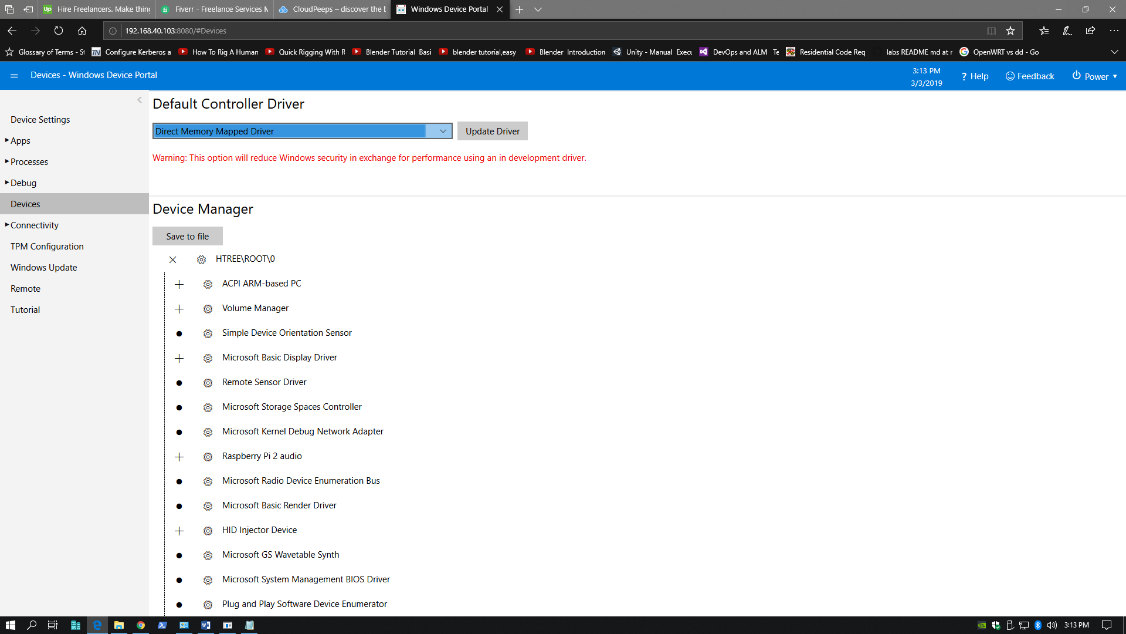Open Task View on the taskbar
The width and height of the screenshot is (1126, 634).
tap(52, 625)
